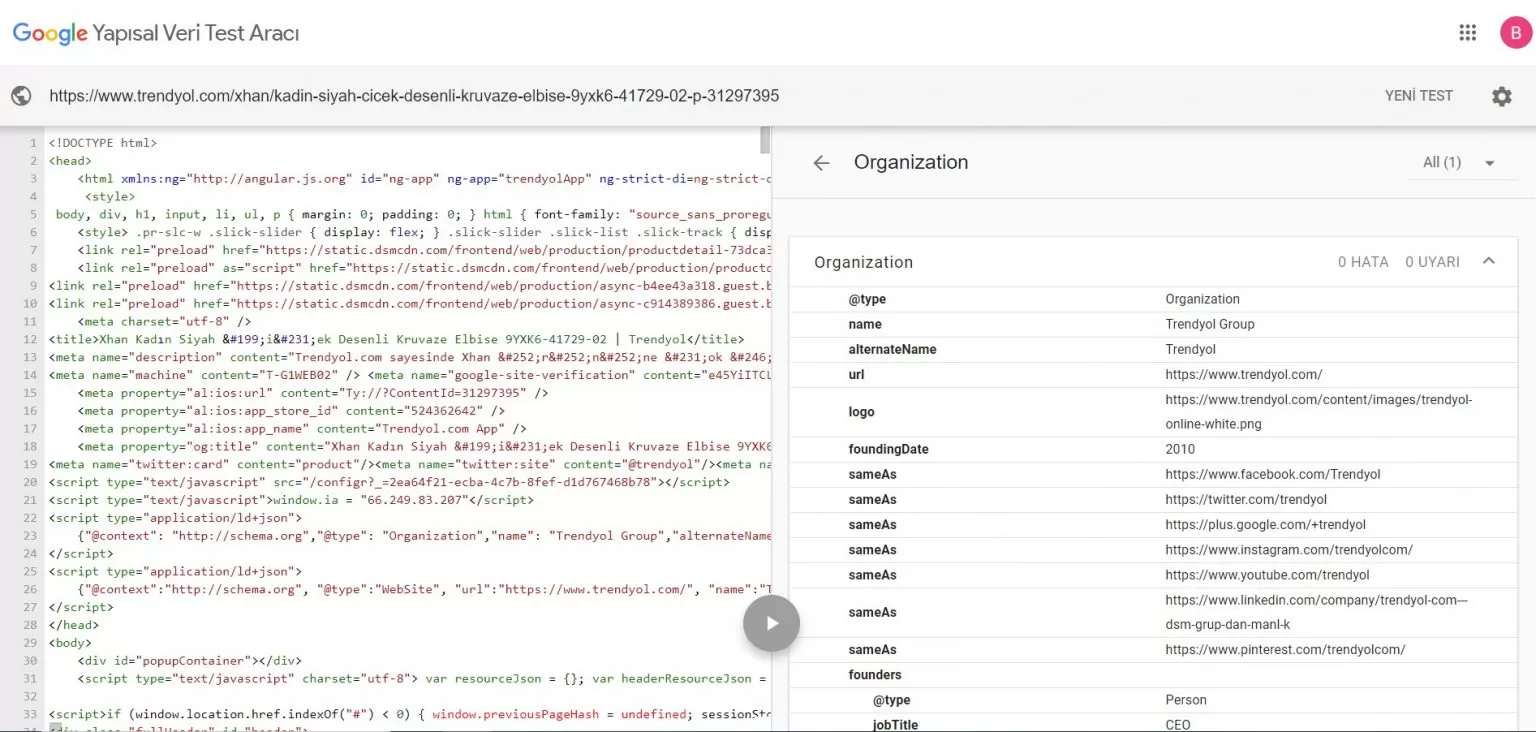
Task: Click the 0 UYARI warning count
Action: [1432, 262]
